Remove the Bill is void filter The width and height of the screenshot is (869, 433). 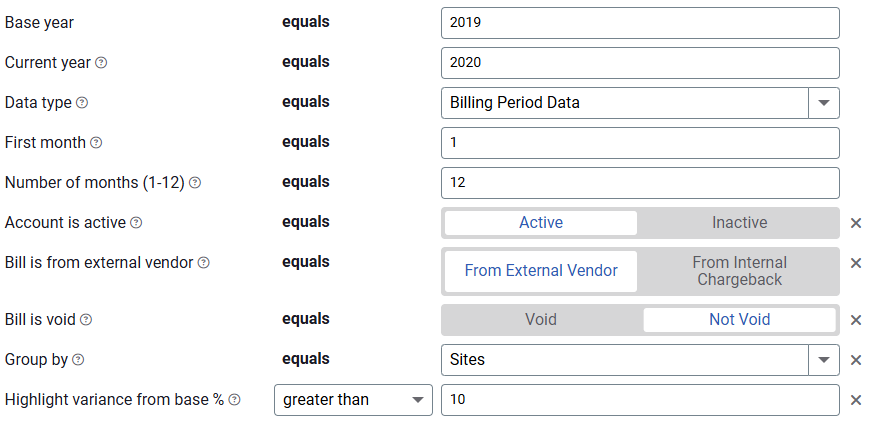click(856, 320)
